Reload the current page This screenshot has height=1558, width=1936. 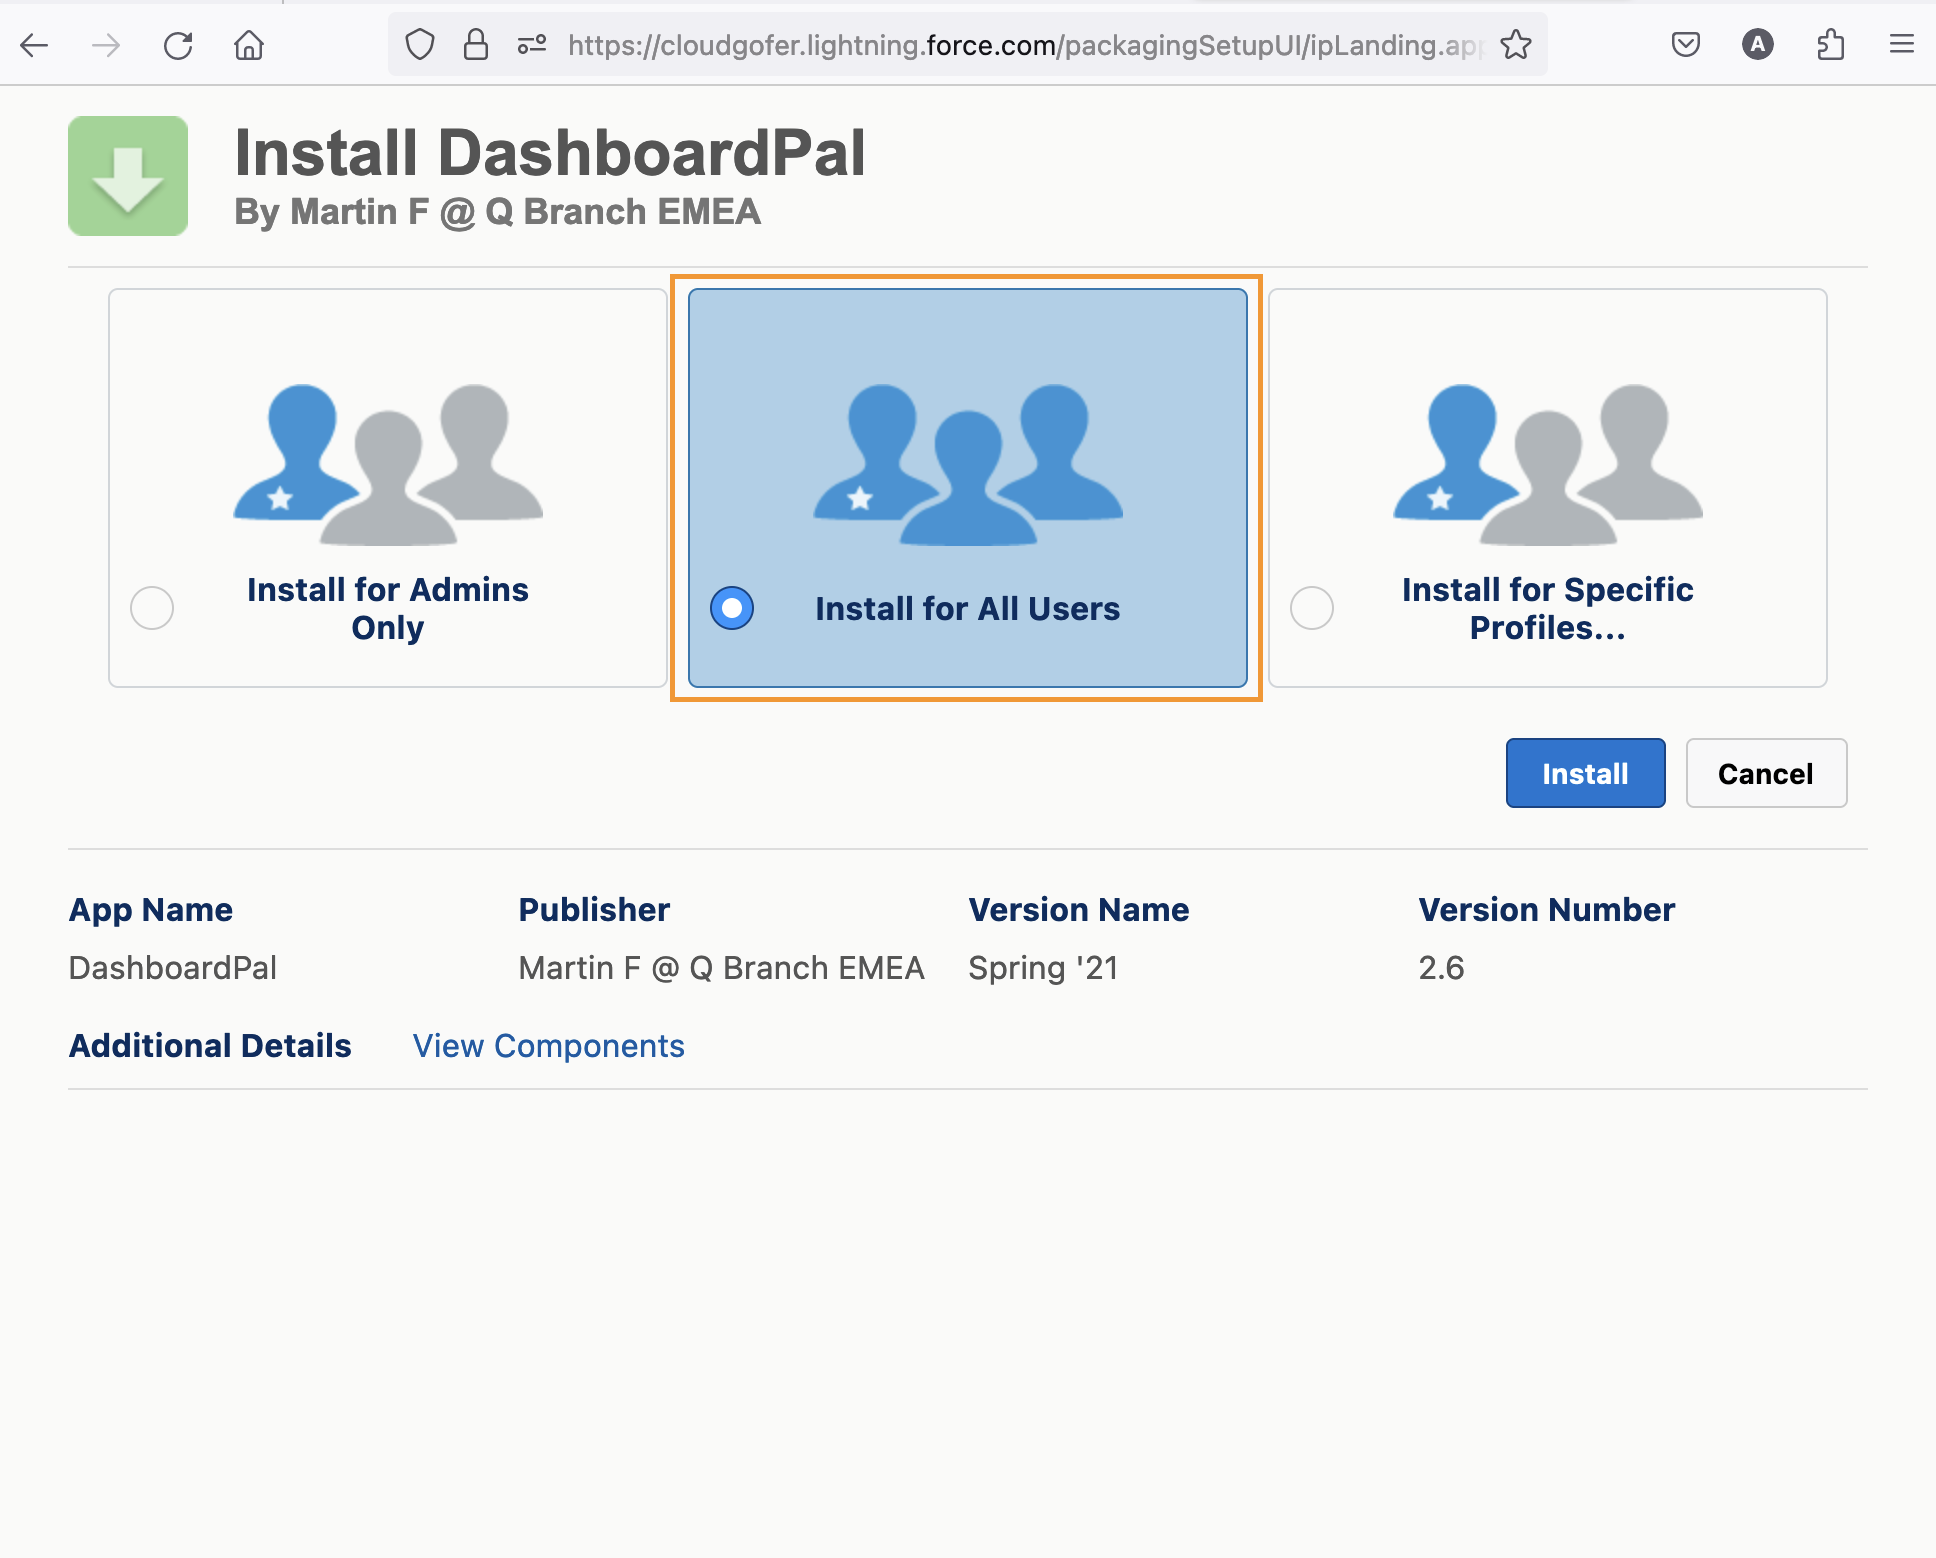178,44
